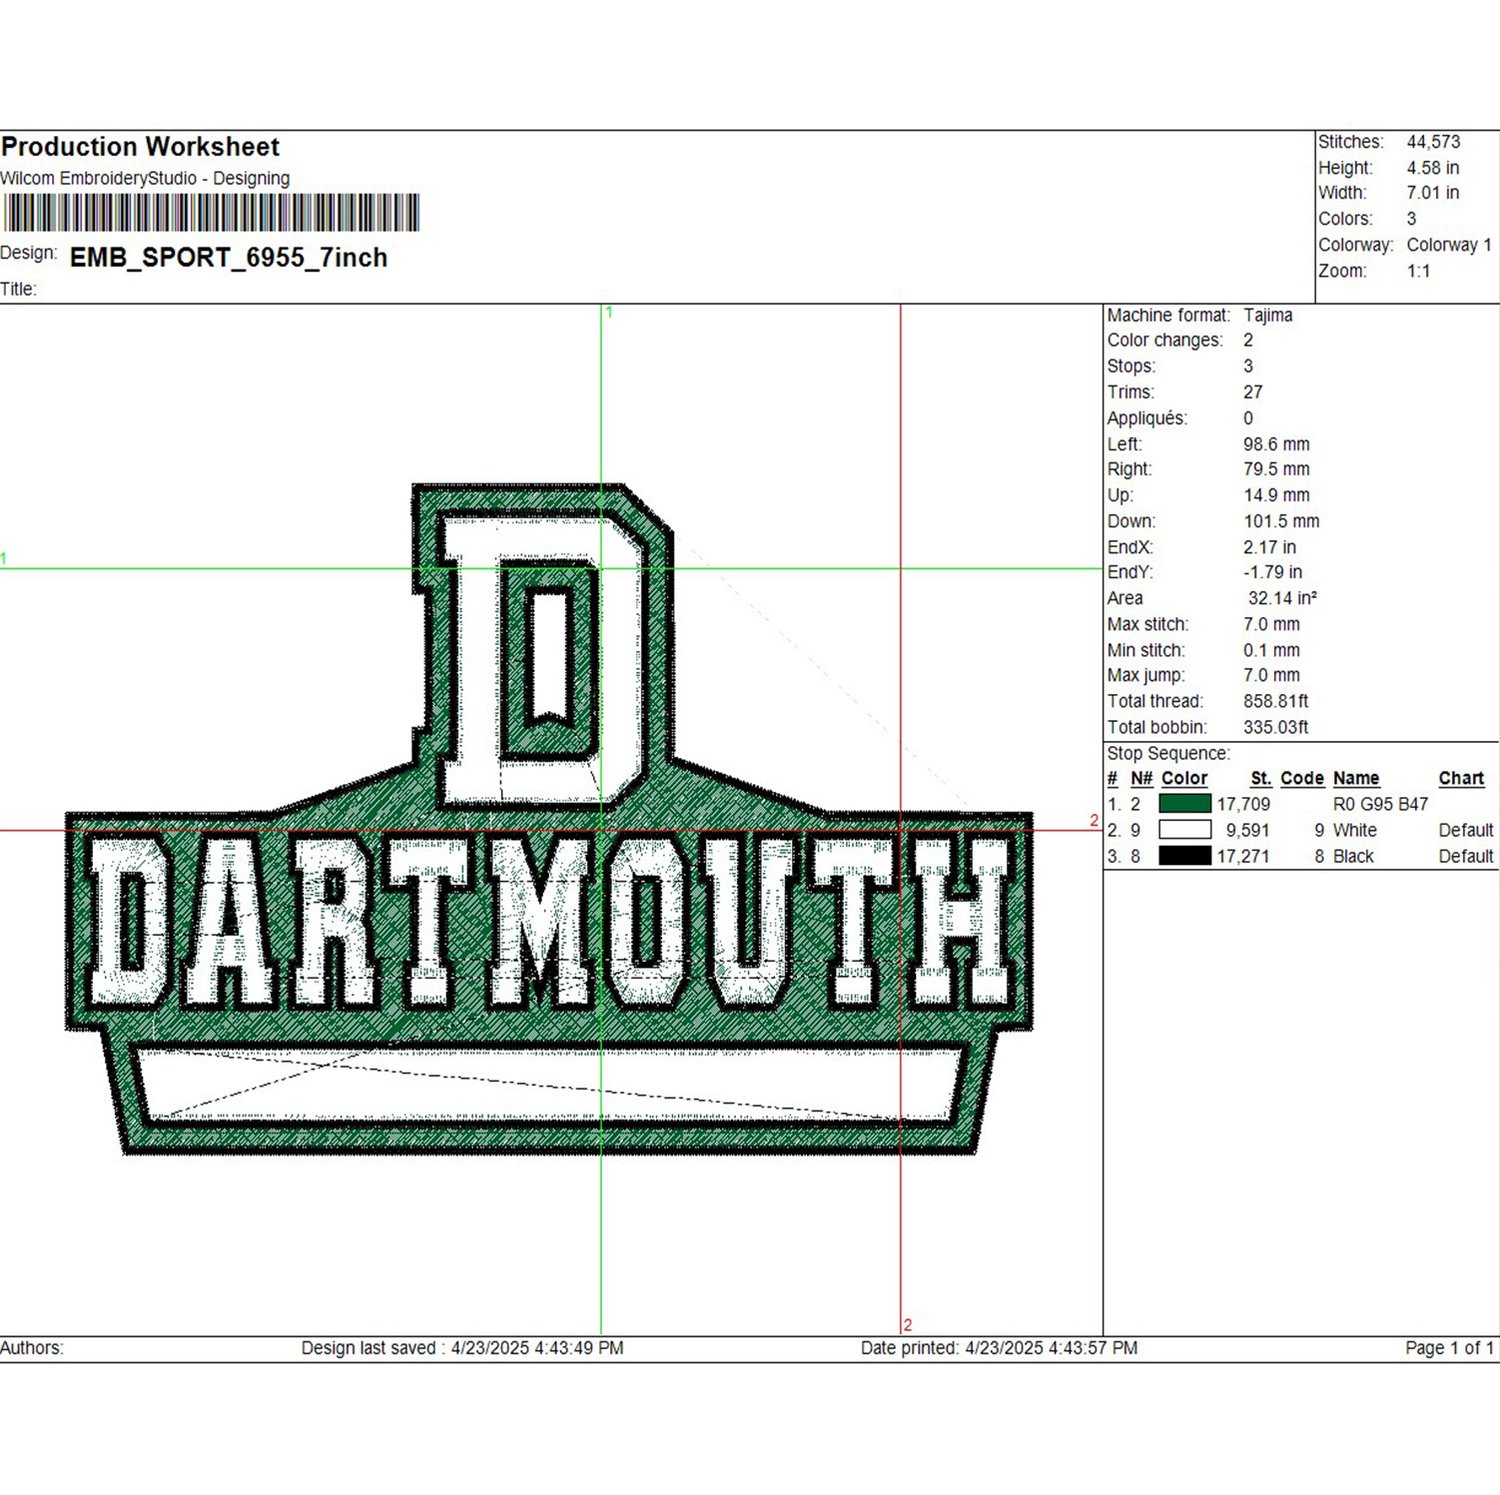This screenshot has width=1500, height=1495.
Task: Select the trims value "27"
Action: (1253, 392)
